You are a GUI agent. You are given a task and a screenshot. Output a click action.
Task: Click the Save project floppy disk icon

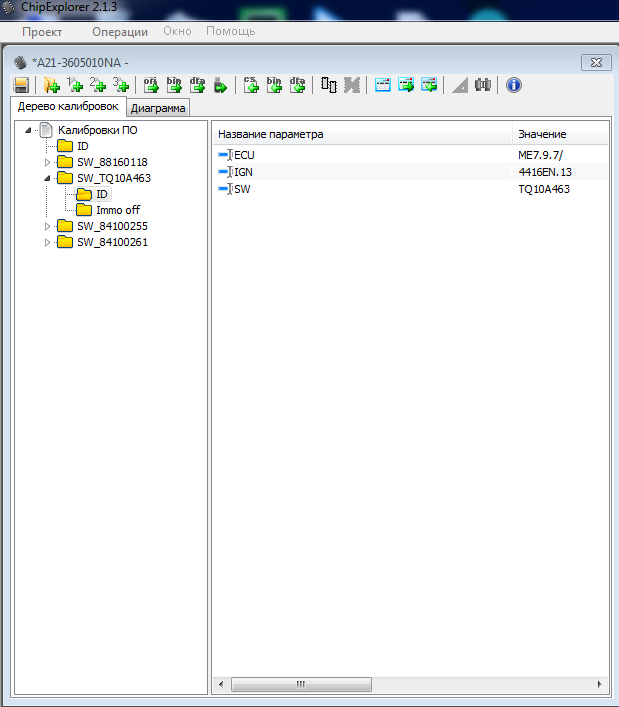[x=21, y=85]
